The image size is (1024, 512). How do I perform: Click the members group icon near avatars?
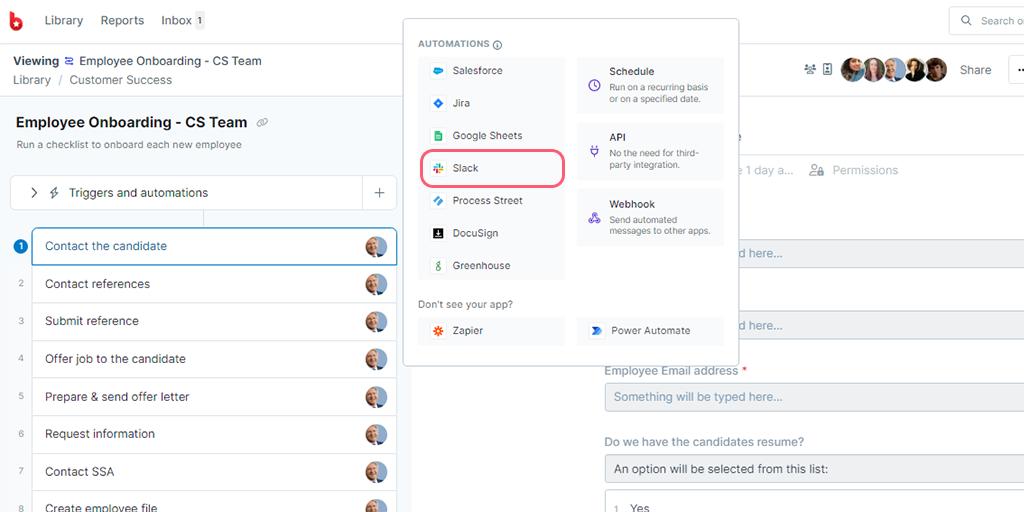(810, 69)
